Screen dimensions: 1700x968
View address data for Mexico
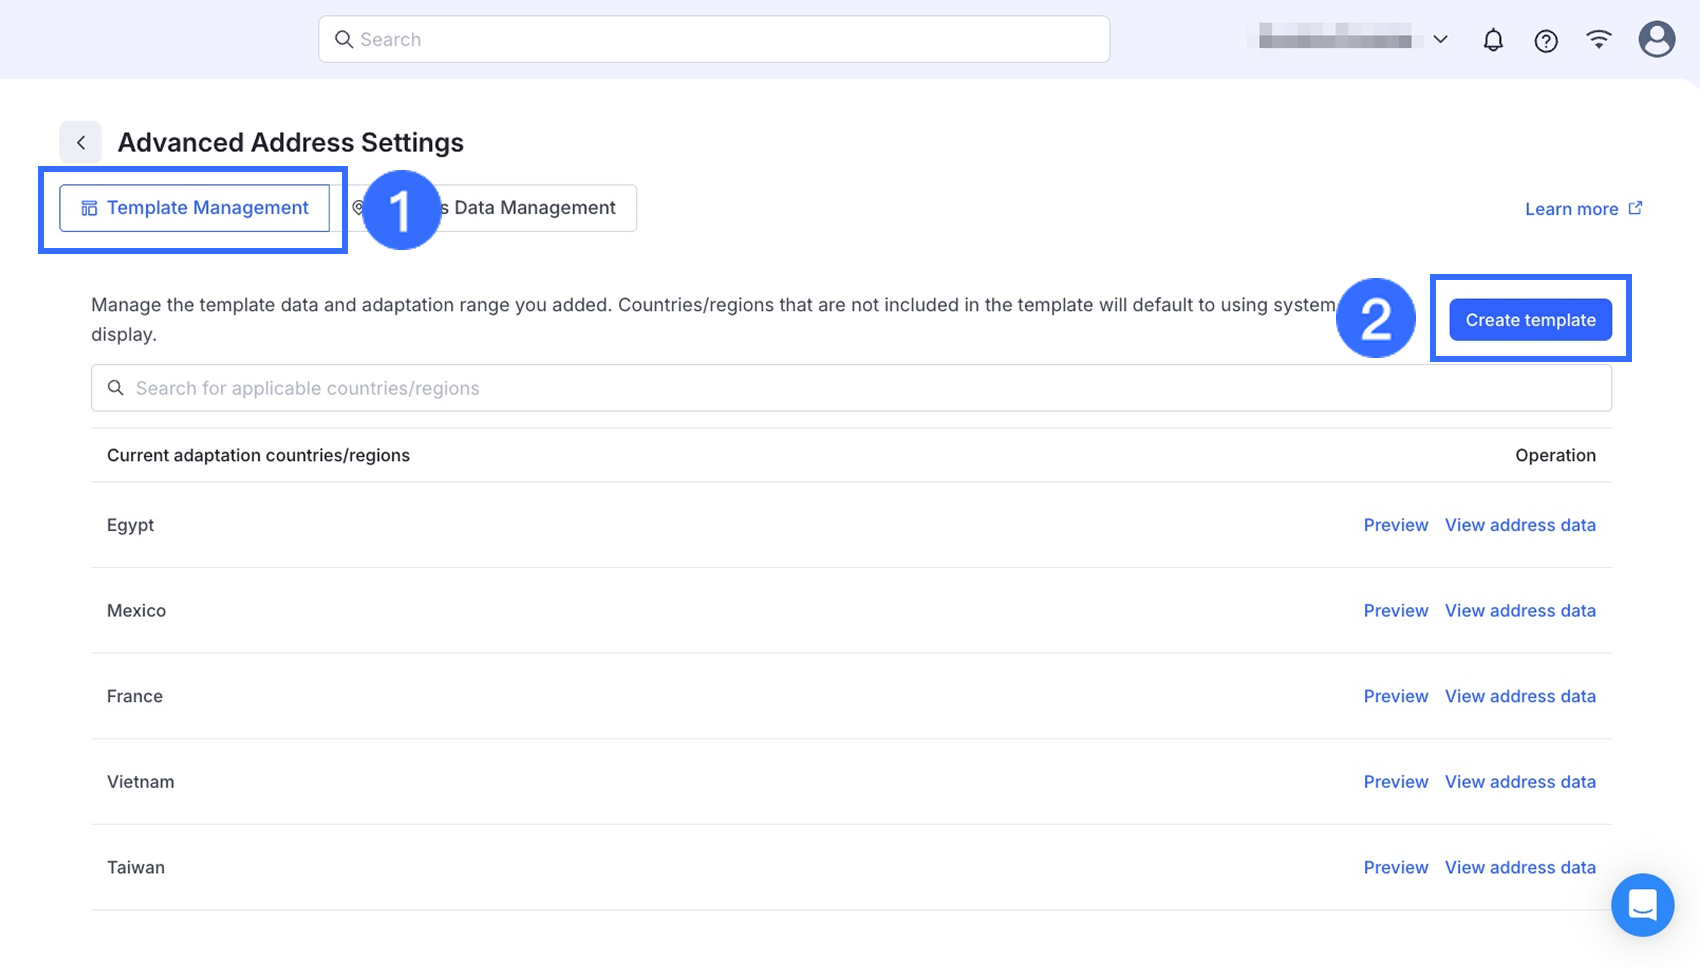coord(1519,611)
